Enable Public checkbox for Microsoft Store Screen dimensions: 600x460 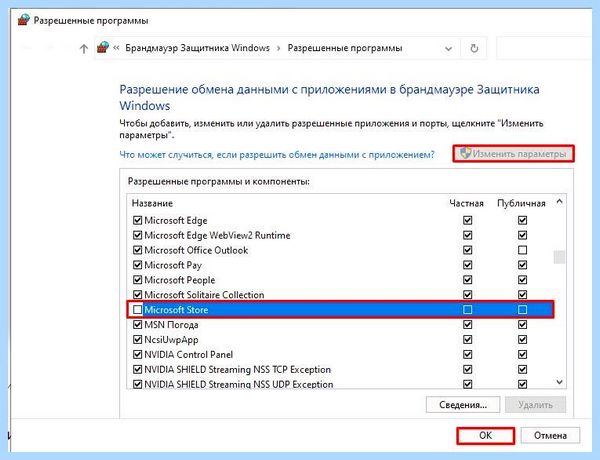click(x=522, y=309)
